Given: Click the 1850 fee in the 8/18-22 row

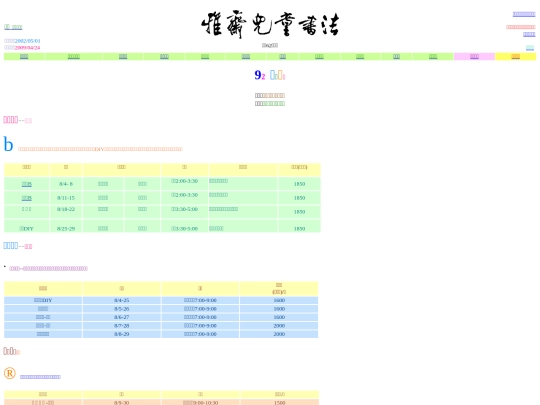Looking at the screenshot, I should click(299, 212).
